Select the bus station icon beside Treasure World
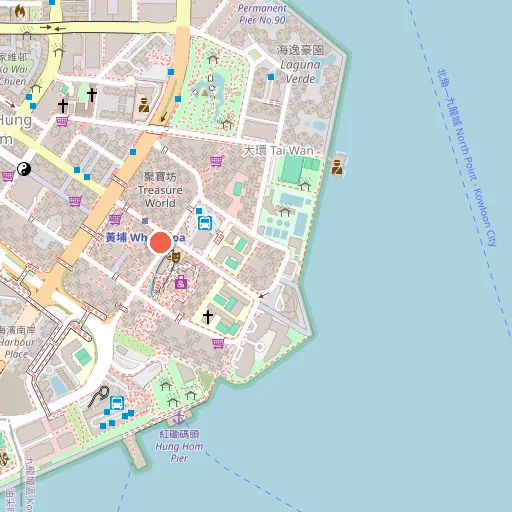 tap(205, 223)
